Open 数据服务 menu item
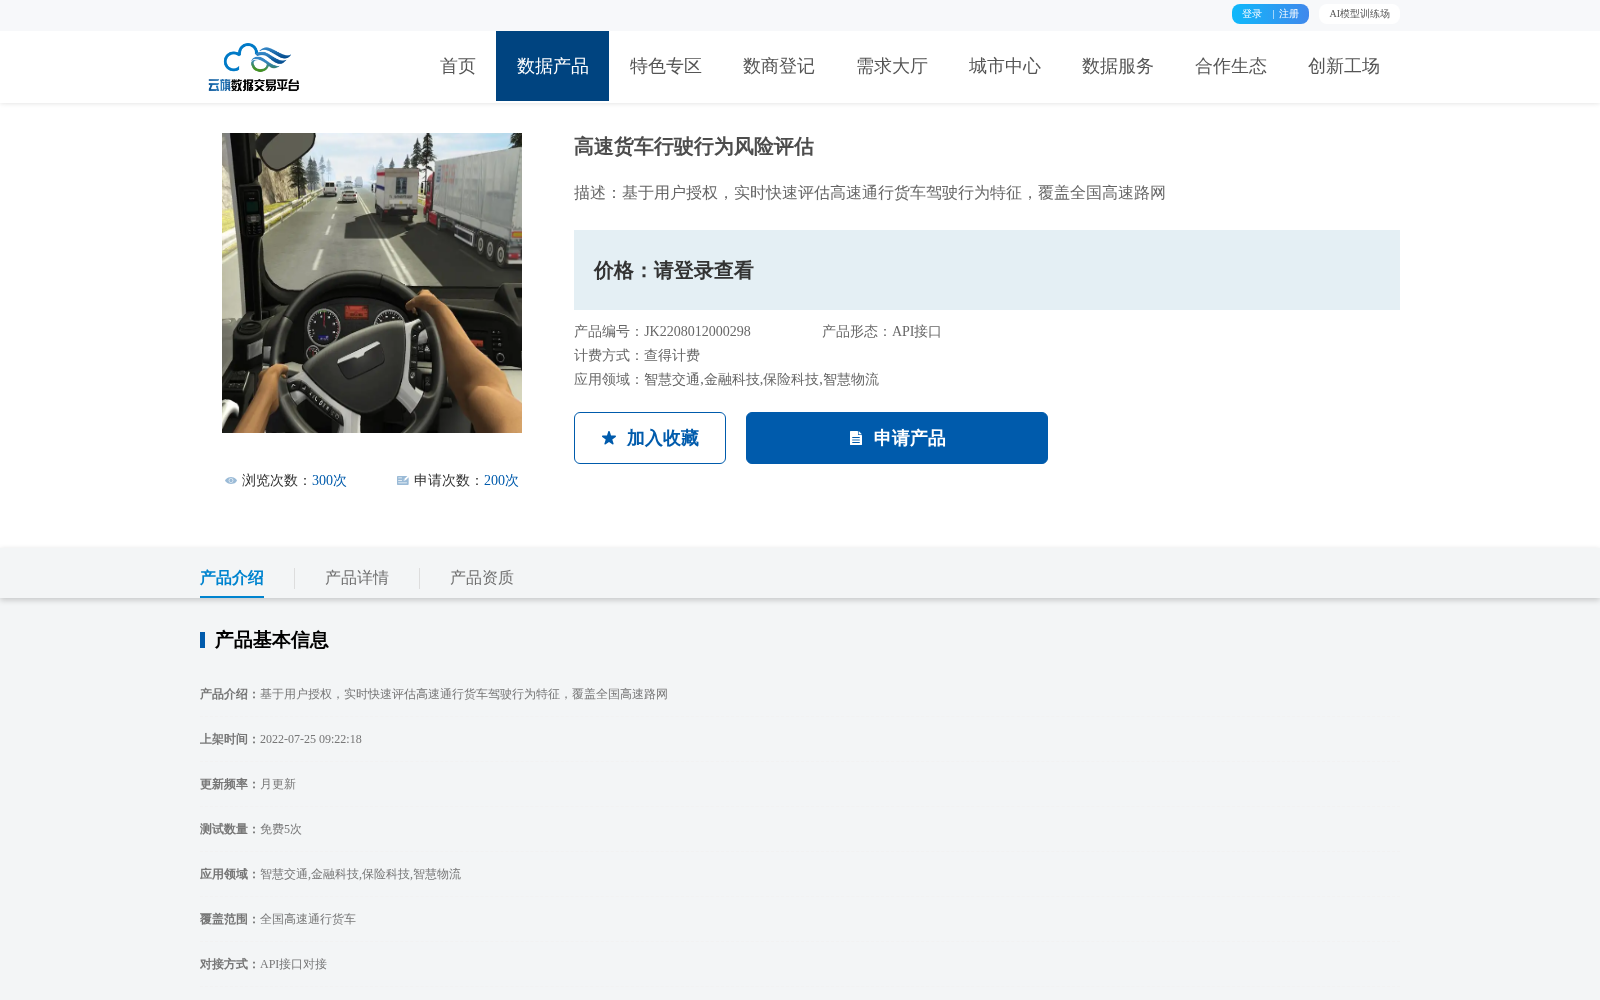 tap(1118, 66)
